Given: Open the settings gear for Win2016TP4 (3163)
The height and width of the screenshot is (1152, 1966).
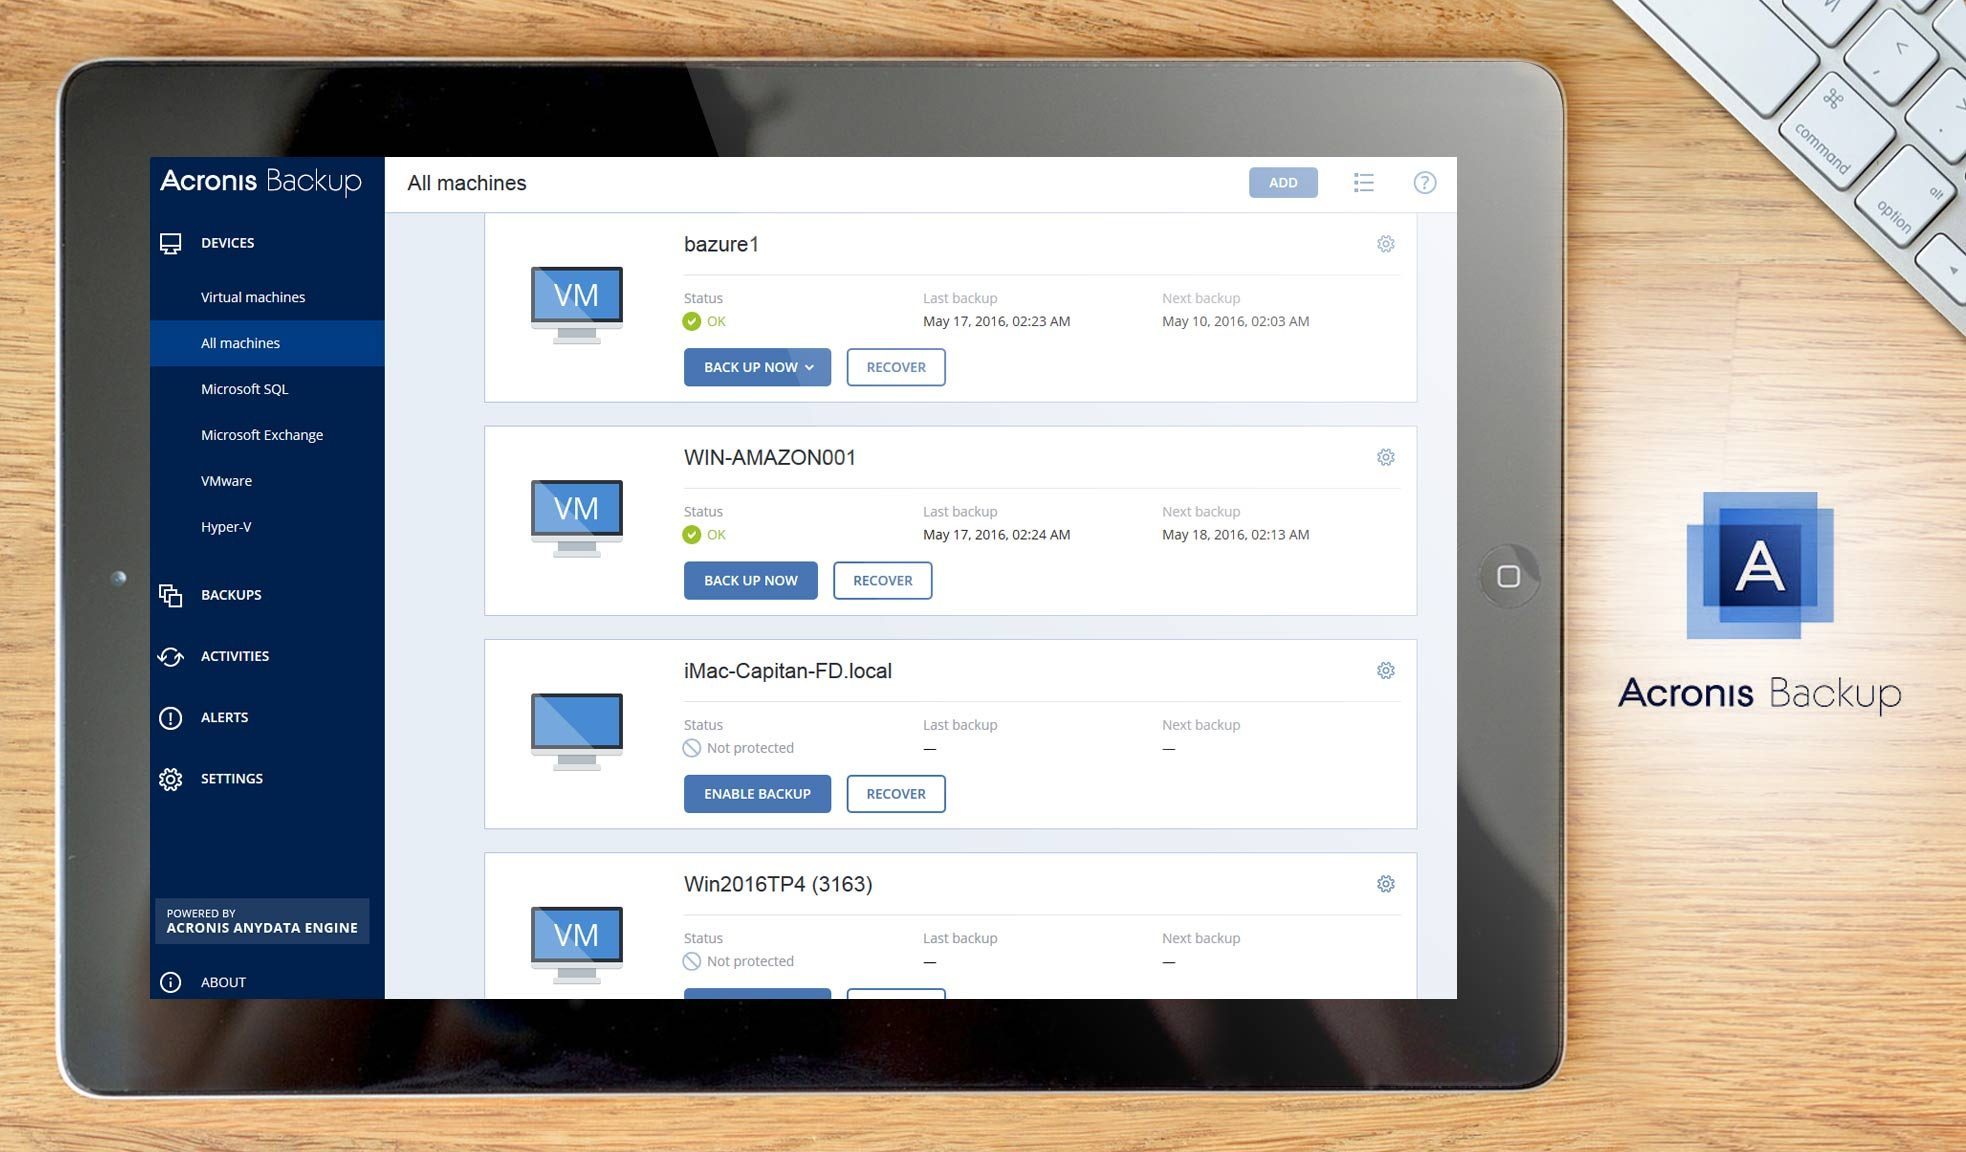Looking at the screenshot, I should (x=1385, y=883).
